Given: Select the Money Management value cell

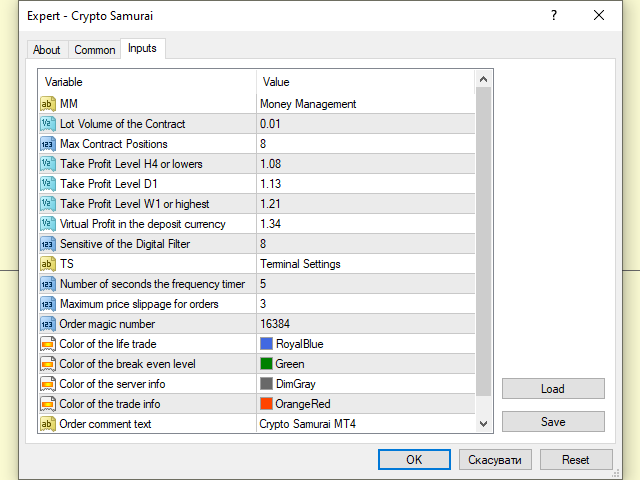Looking at the screenshot, I should click(x=366, y=104).
